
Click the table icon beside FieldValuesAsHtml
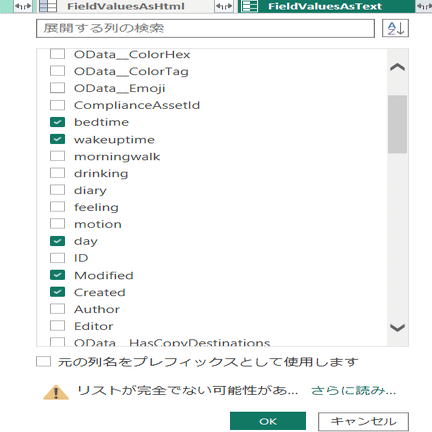click(48, 6)
